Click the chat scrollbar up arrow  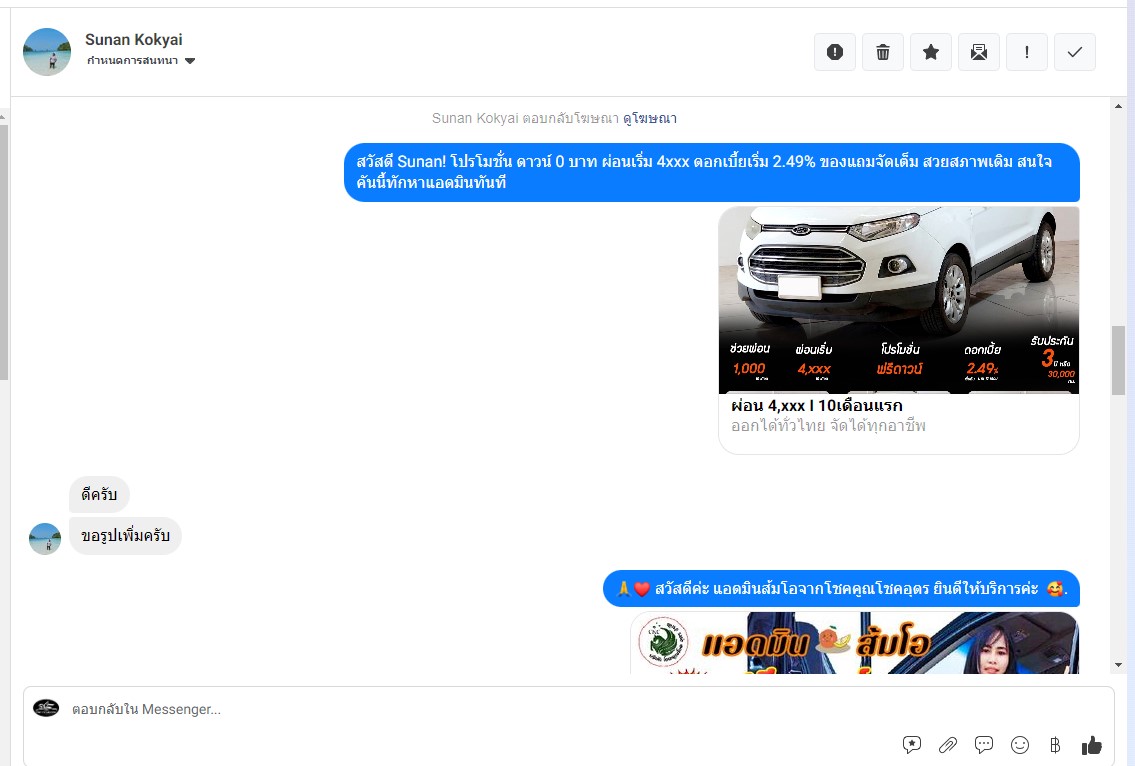(x=1118, y=106)
